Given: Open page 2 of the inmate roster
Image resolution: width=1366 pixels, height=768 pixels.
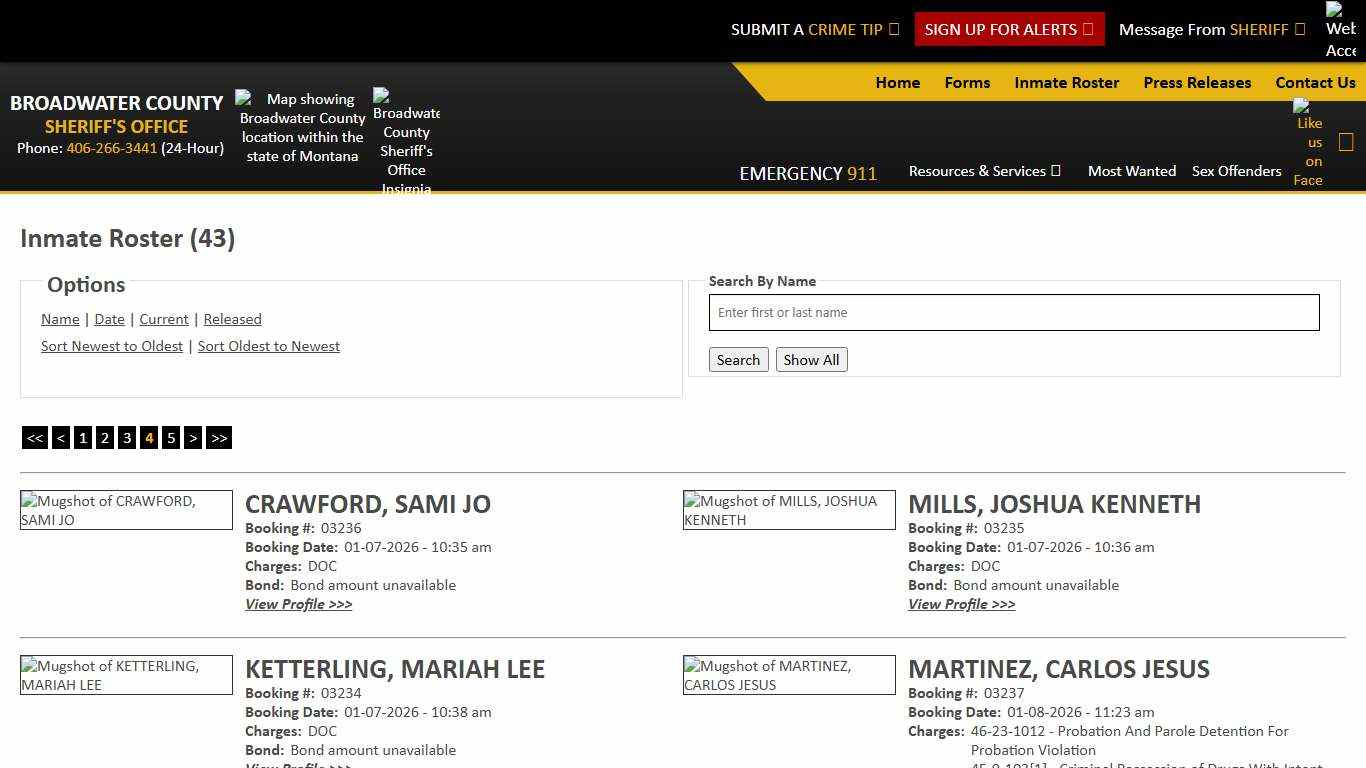Looking at the screenshot, I should pyautogui.click(x=105, y=437).
